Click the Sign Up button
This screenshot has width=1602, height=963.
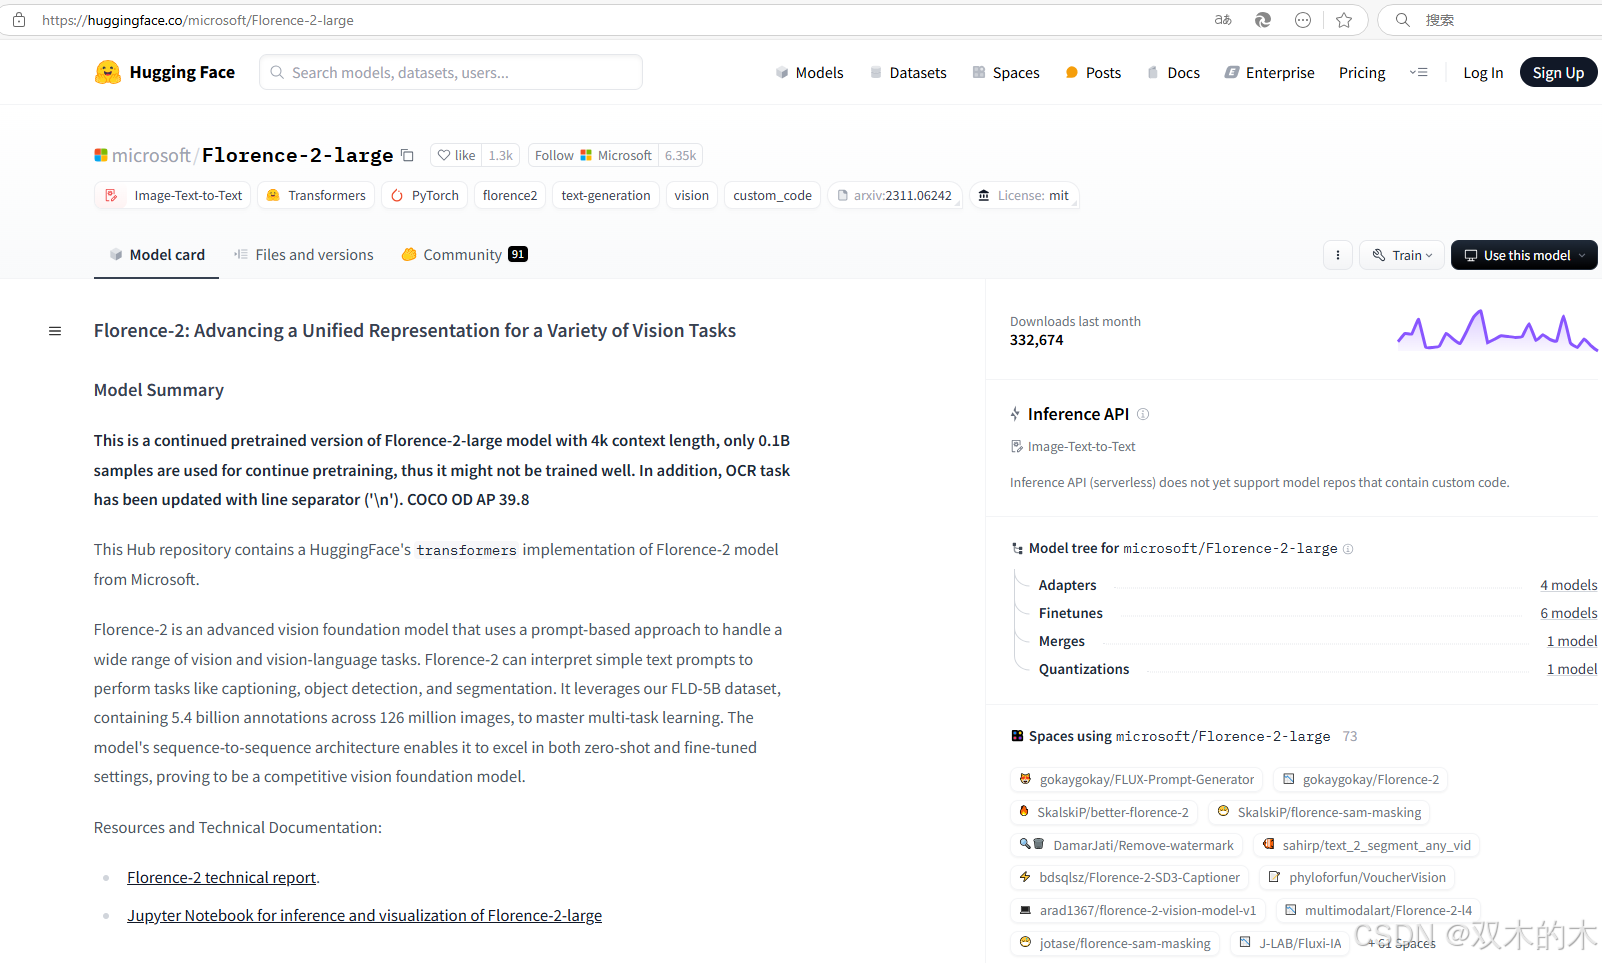point(1558,72)
